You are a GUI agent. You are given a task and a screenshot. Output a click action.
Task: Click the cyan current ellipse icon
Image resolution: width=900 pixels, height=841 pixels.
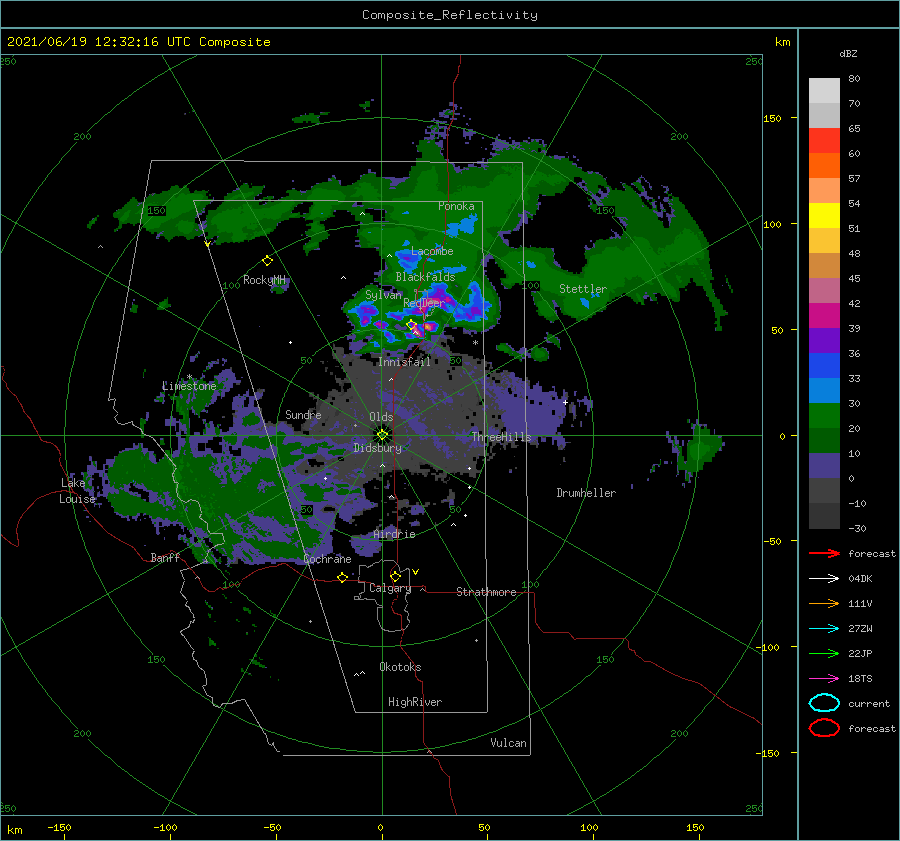824,703
